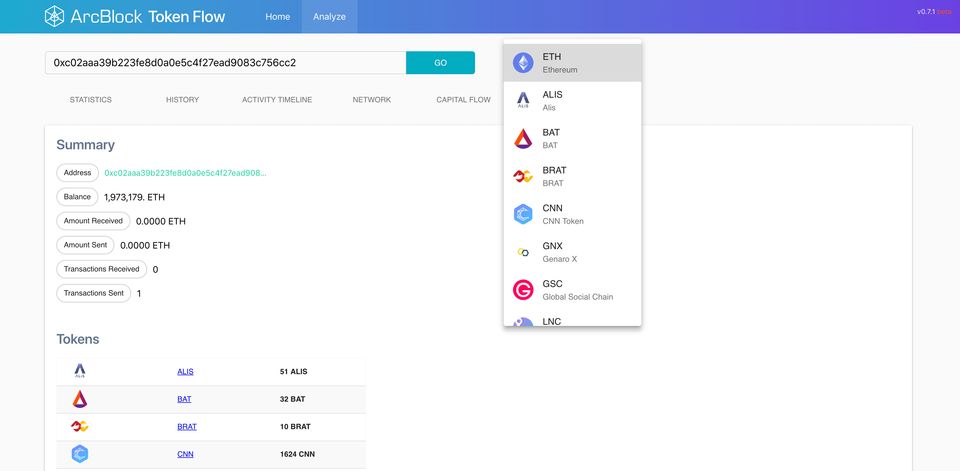Click the BAT triangle icon in dropdown
This screenshot has width=960, height=471.
pyautogui.click(x=523, y=139)
